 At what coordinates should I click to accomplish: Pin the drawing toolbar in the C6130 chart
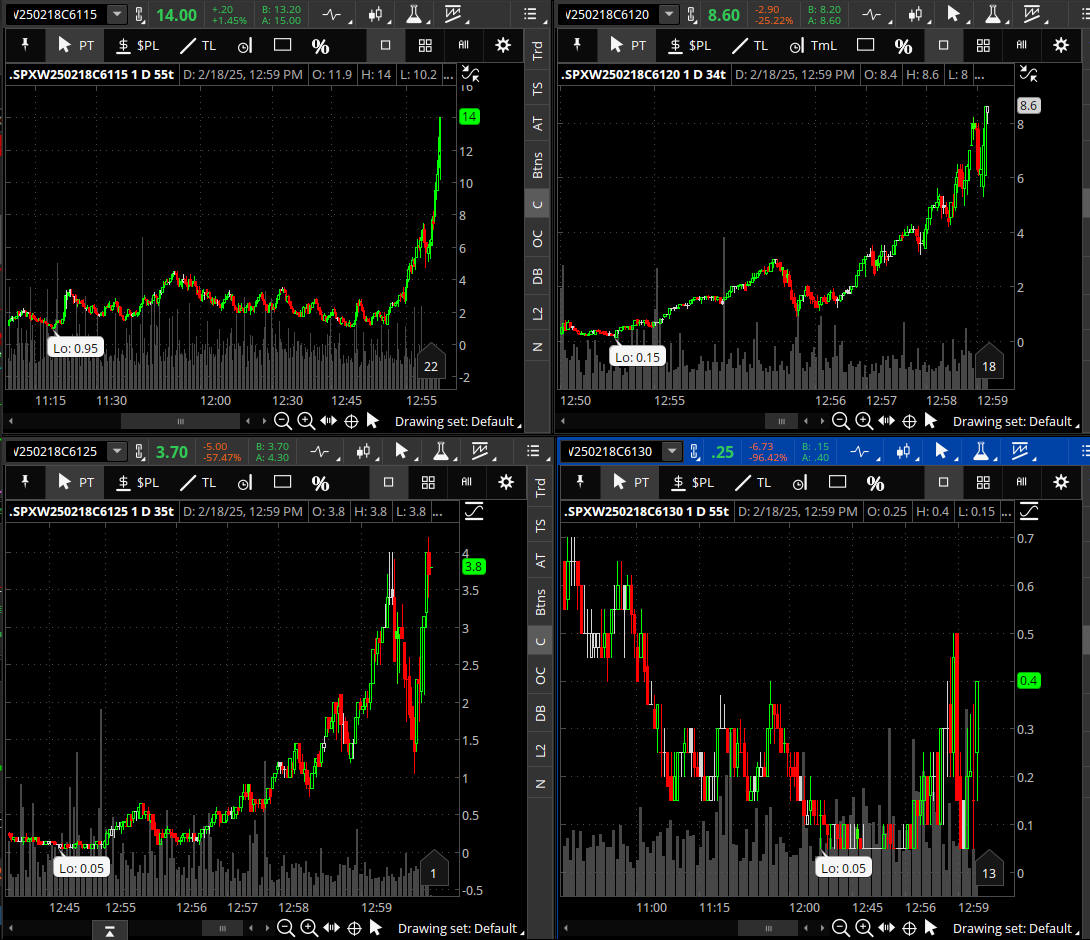(580, 482)
